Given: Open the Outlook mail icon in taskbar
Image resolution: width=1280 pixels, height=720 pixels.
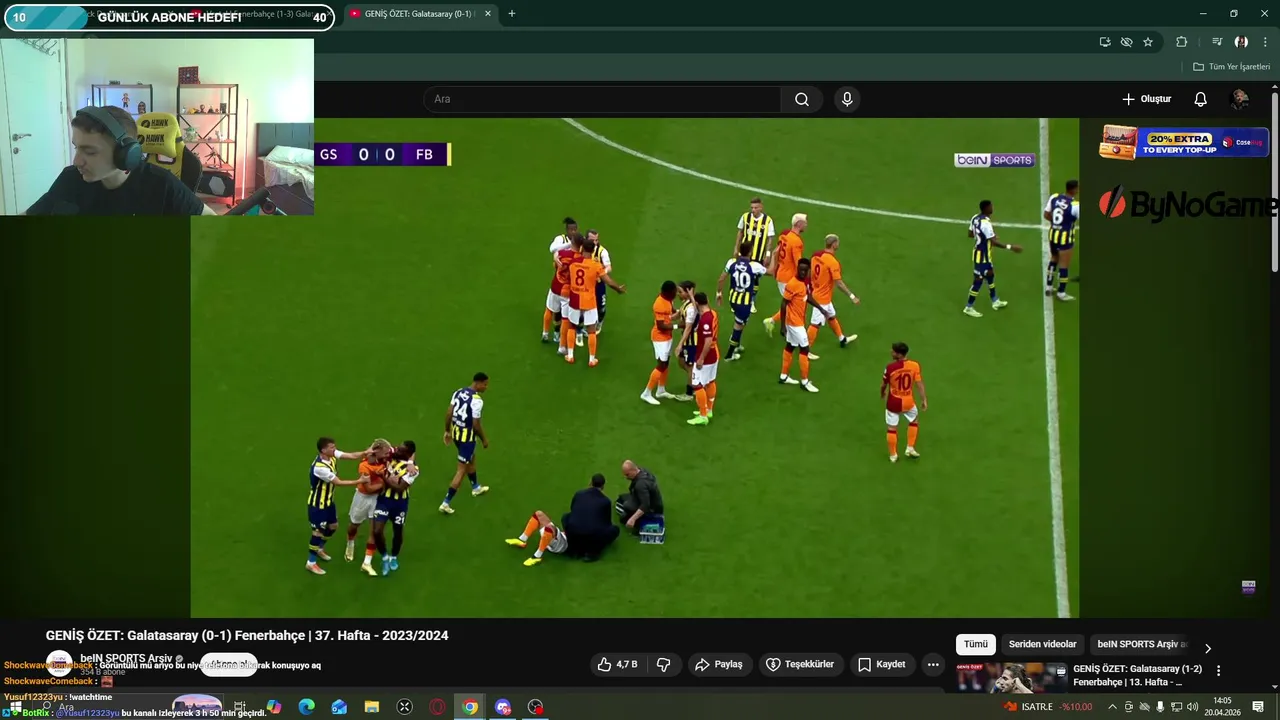Looking at the screenshot, I should coord(339,707).
